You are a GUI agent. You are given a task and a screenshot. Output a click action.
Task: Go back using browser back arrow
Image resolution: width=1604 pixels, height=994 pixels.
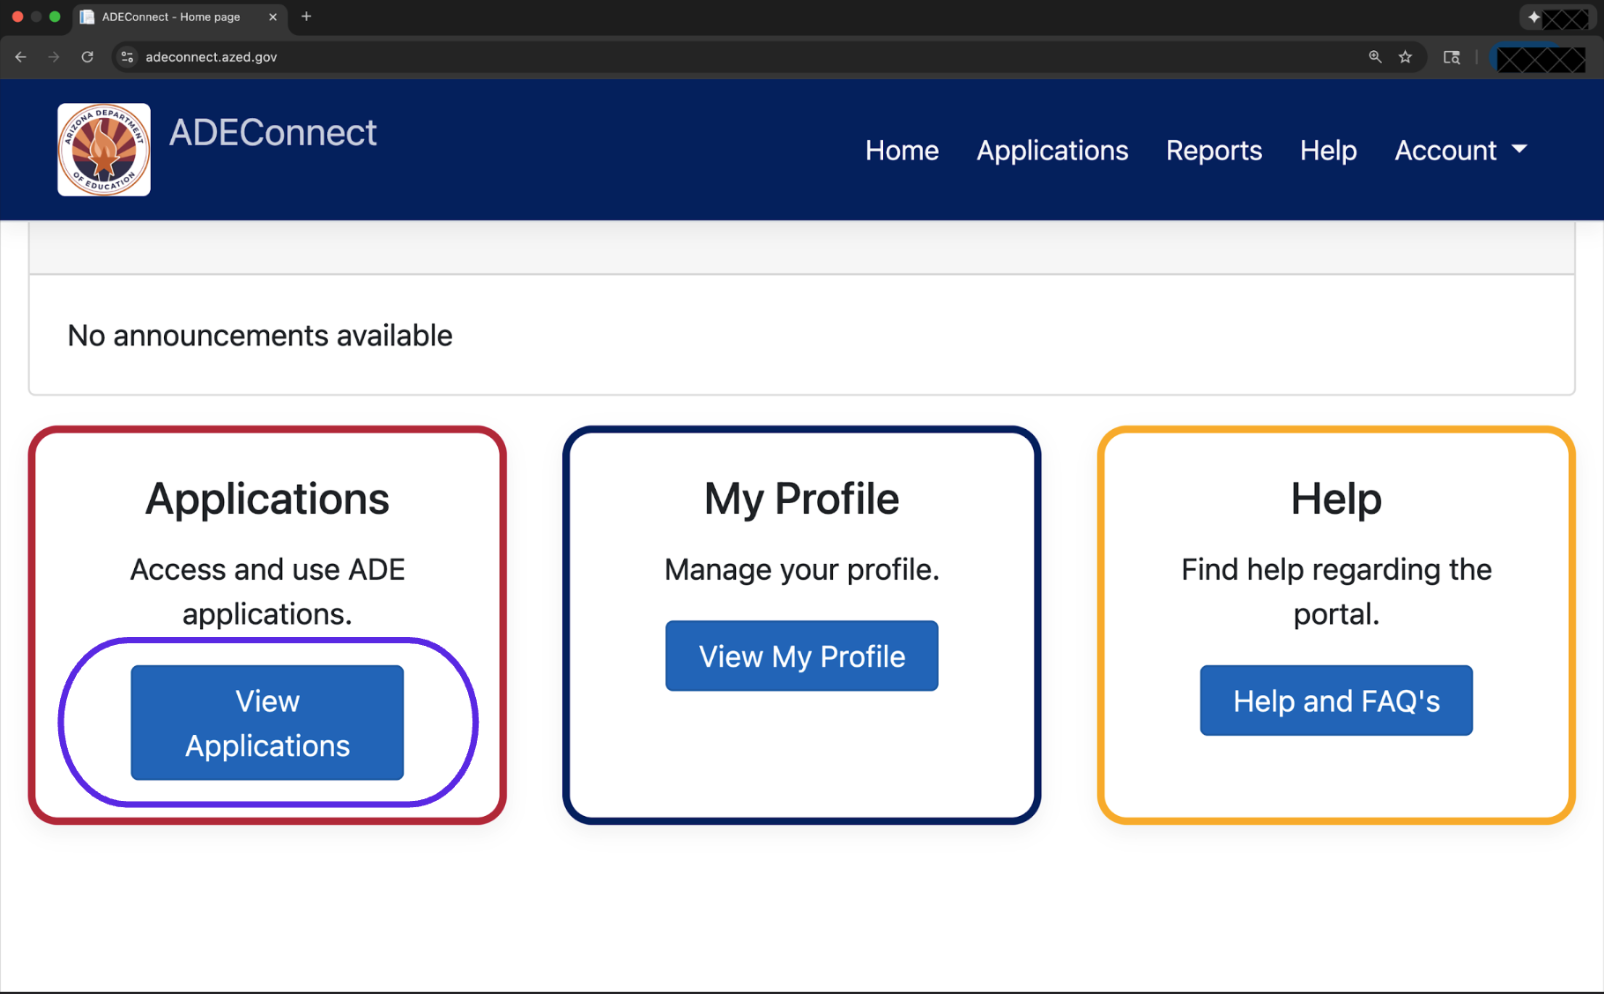click(x=21, y=57)
